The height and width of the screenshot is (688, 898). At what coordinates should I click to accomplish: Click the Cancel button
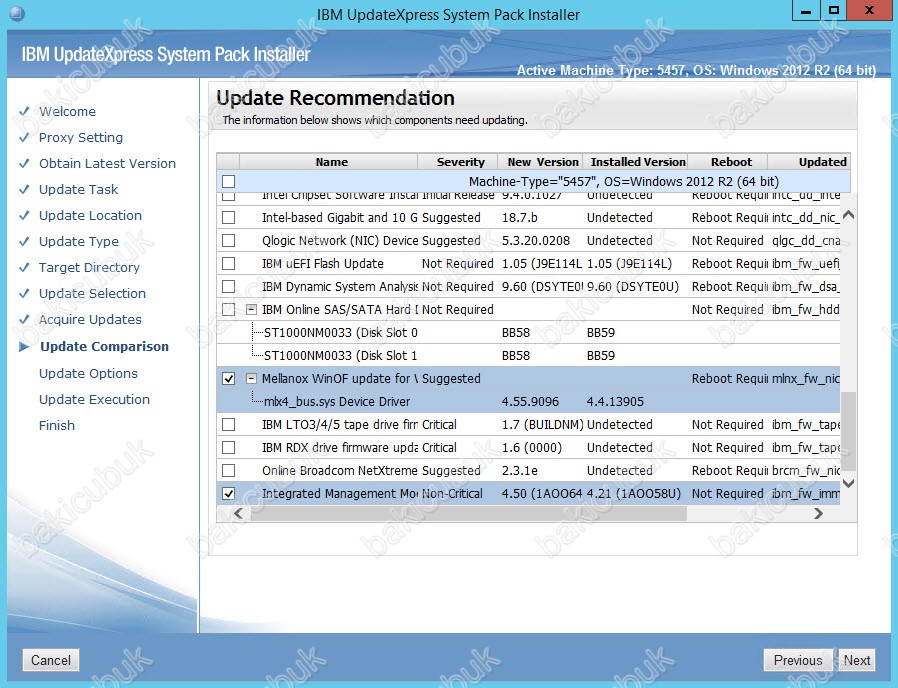[51, 660]
